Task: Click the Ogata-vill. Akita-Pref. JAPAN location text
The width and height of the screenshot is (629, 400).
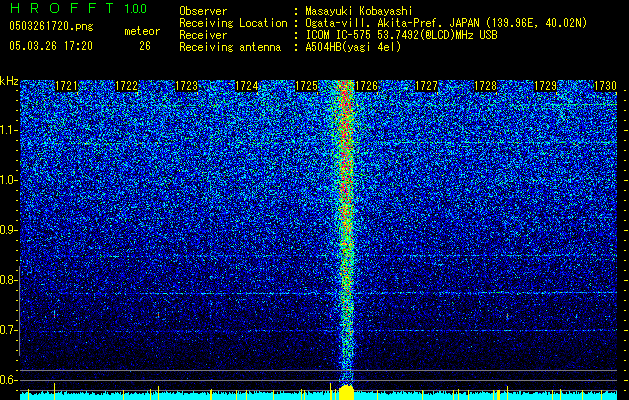Action: point(446,23)
